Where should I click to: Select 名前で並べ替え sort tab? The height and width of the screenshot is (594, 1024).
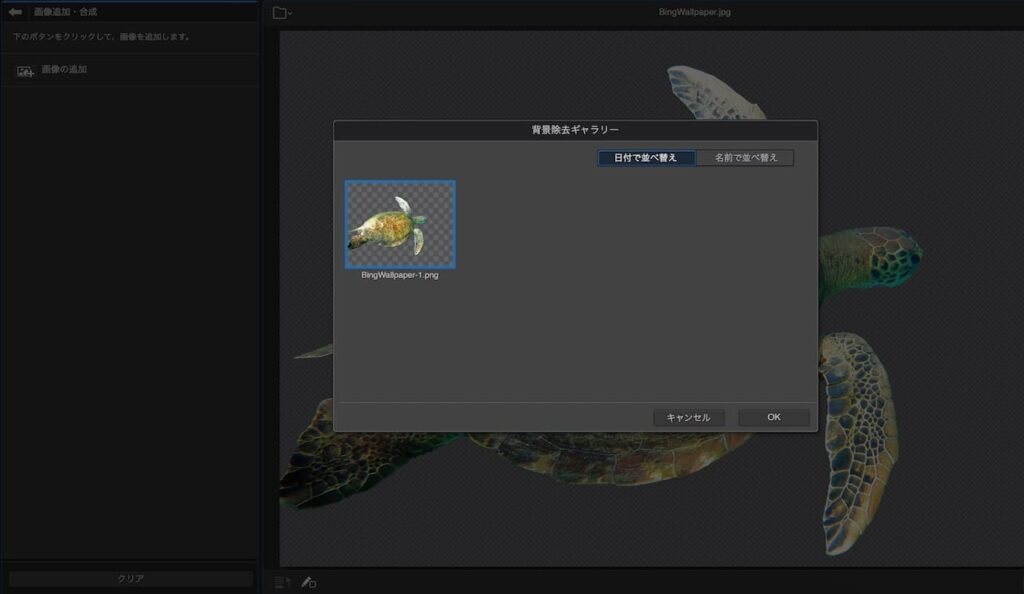tap(746, 157)
